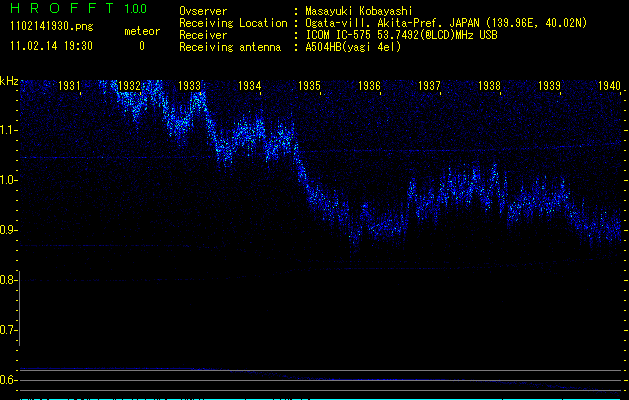Click the 1932 time marker
Viewport: 629px width, 400px height.
(x=130, y=86)
